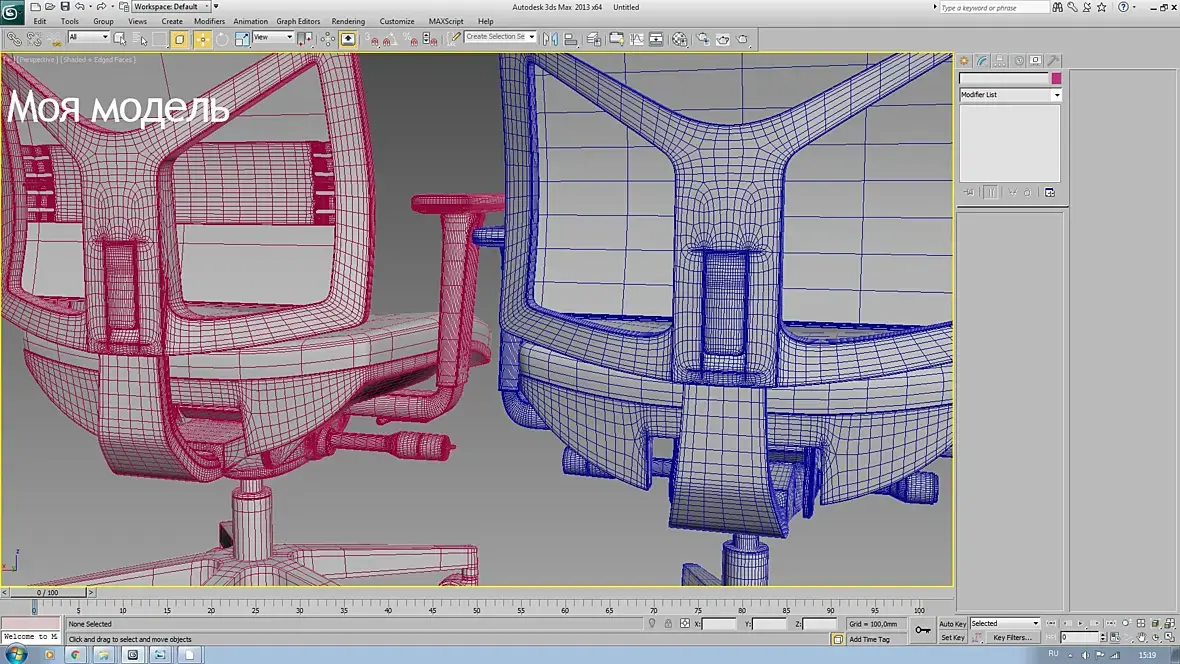Open the Material Editor from toolbar
The width and height of the screenshot is (1180, 664).
680,39
